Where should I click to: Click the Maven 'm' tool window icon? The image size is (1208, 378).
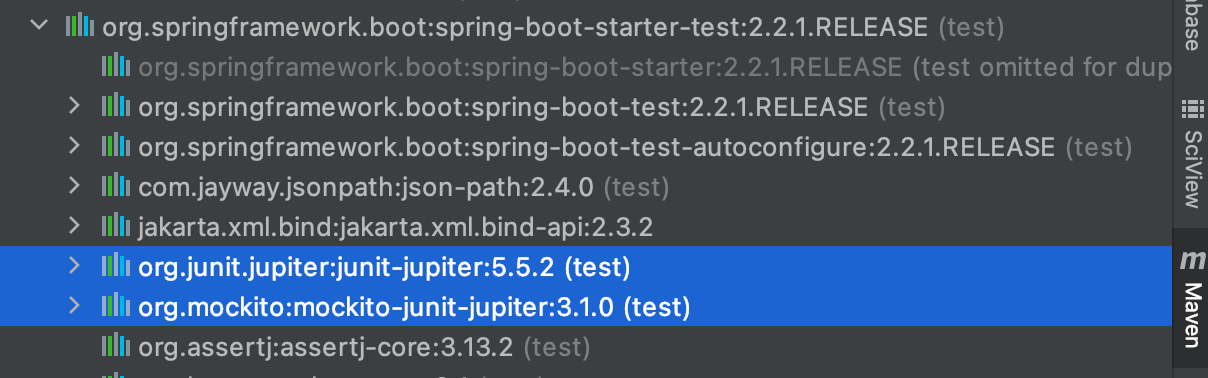pos(1191,260)
